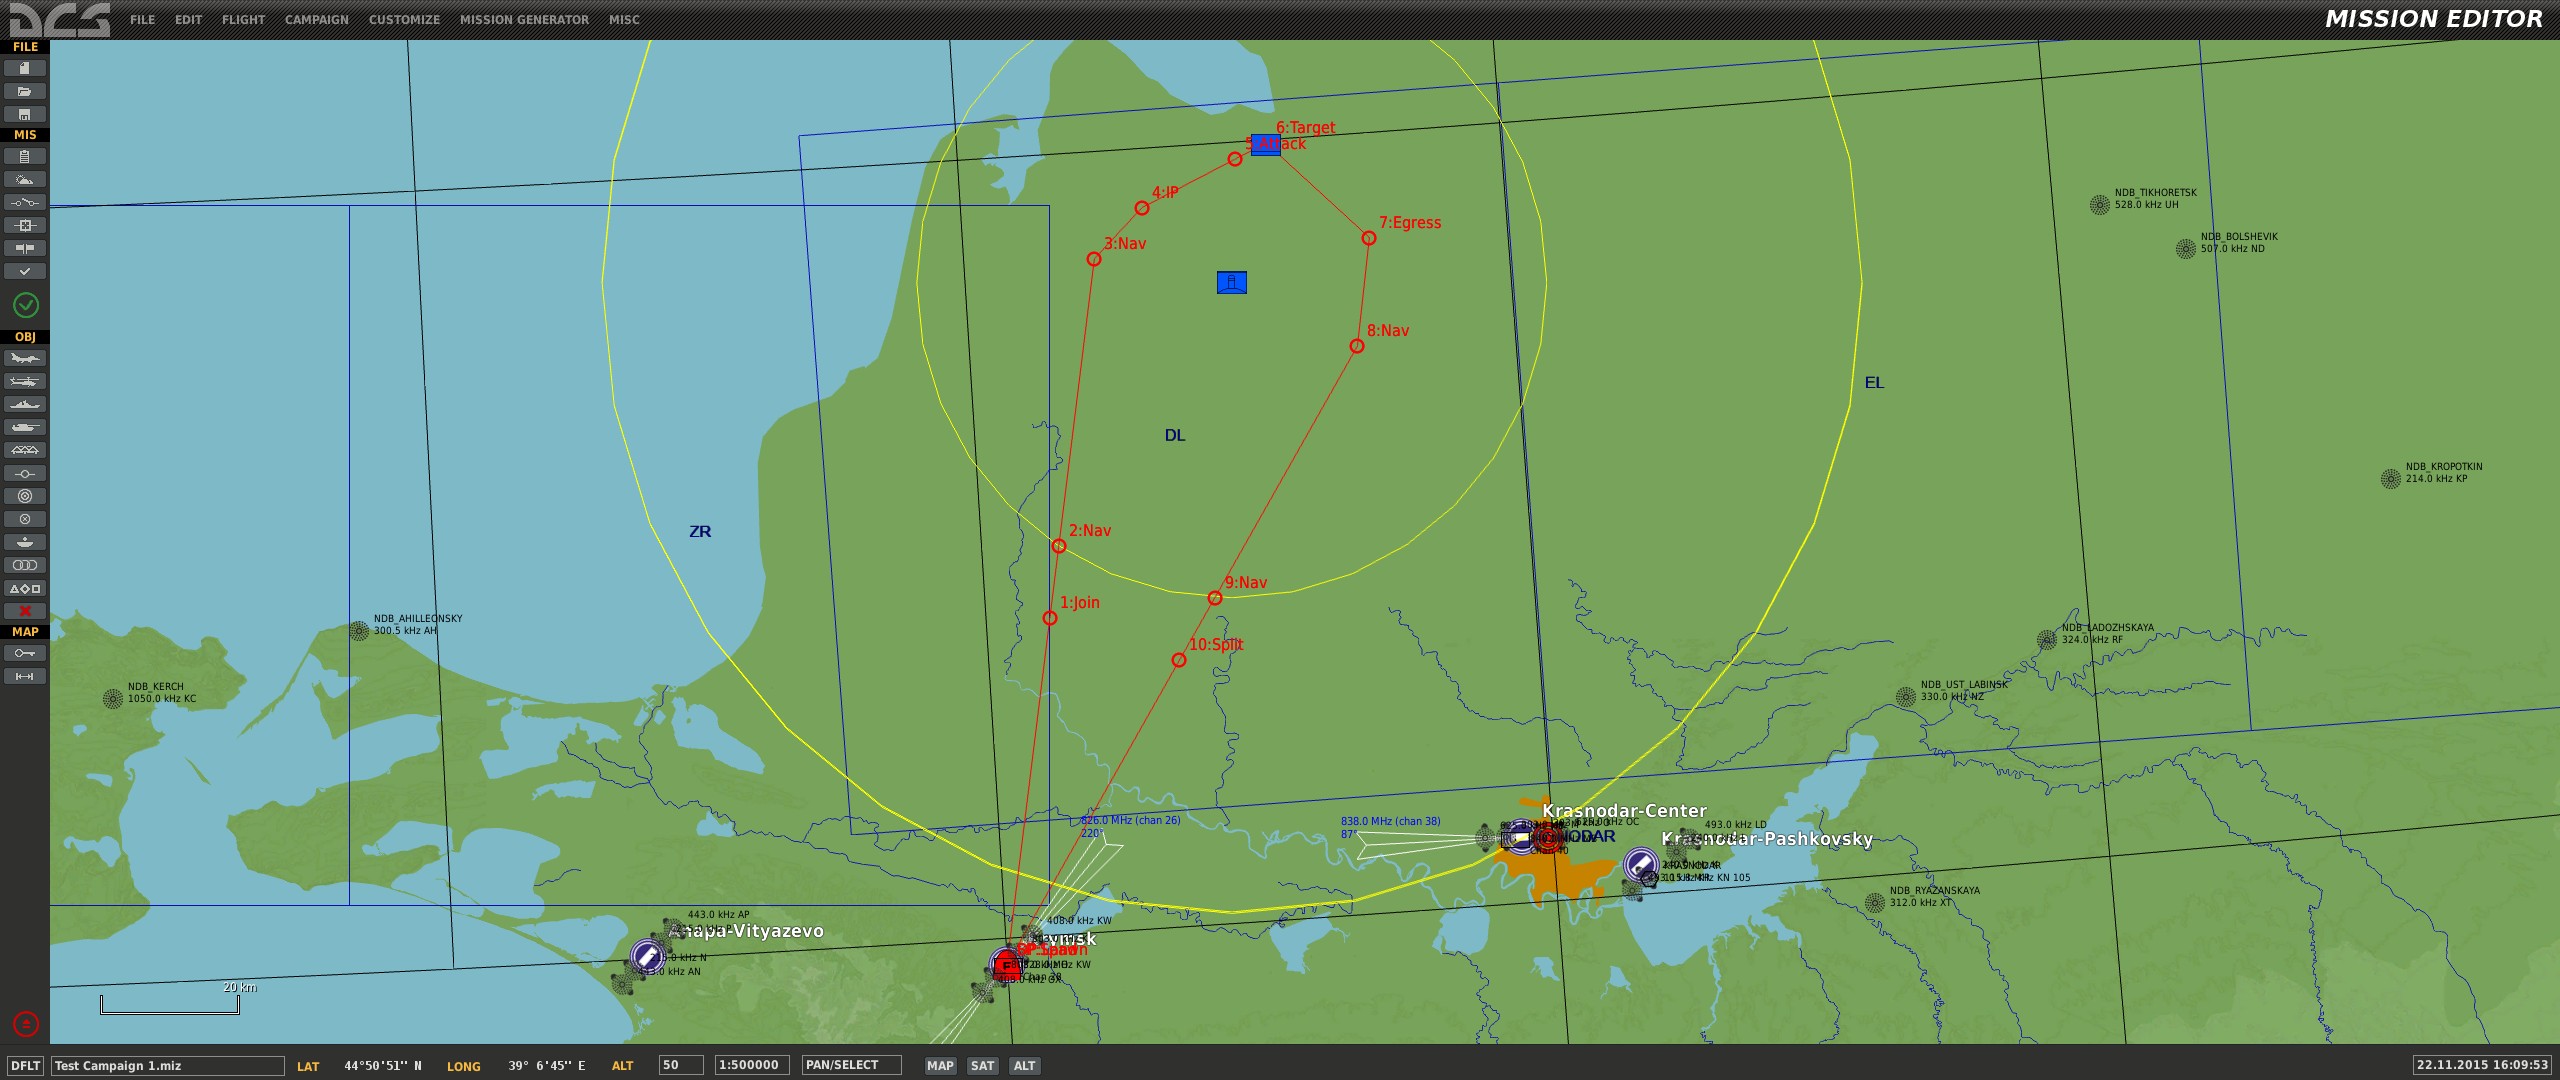This screenshot has height=1080, width=2560.
Task: Open the FLIGHT menu
Action: 243,19
